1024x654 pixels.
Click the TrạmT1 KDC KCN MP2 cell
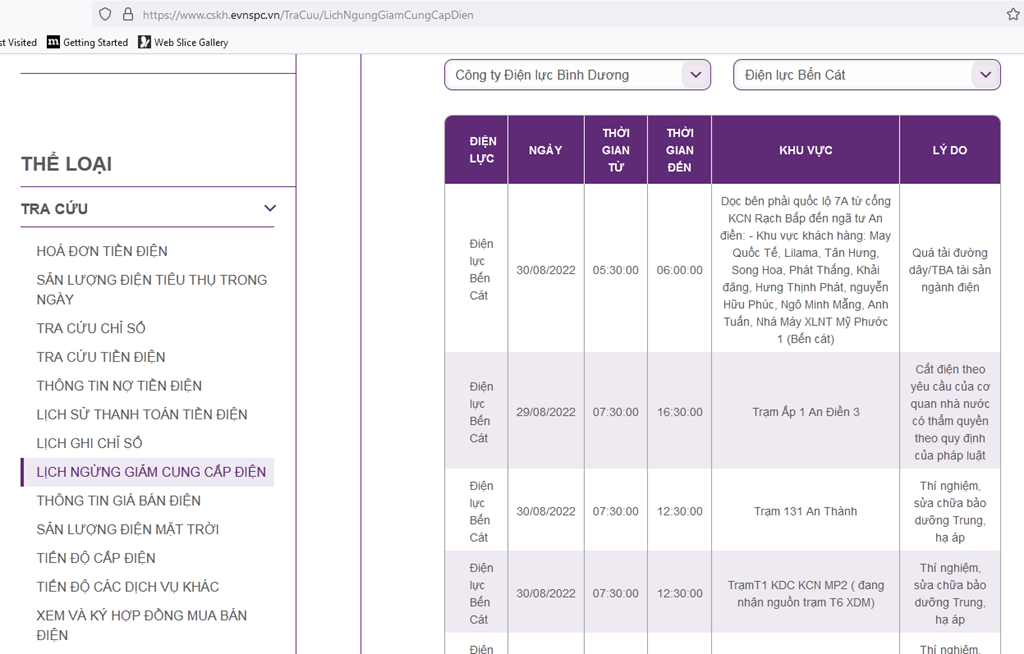click(806, 594)
